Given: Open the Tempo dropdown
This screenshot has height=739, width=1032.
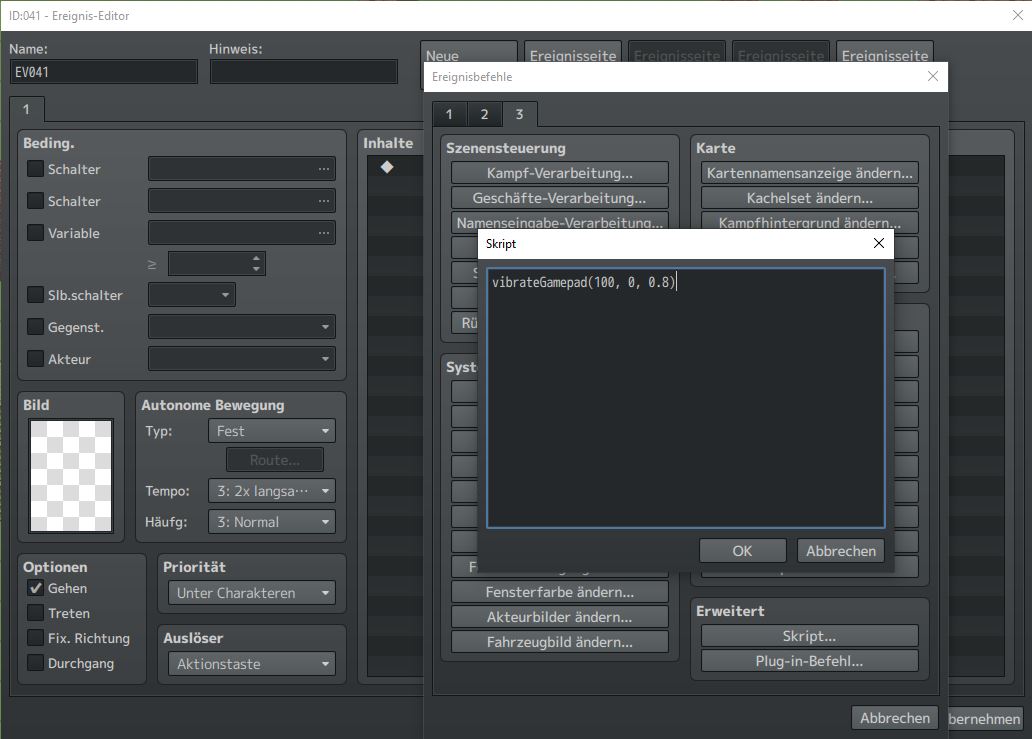Looking at the screenshot, I should pos(271,491).
